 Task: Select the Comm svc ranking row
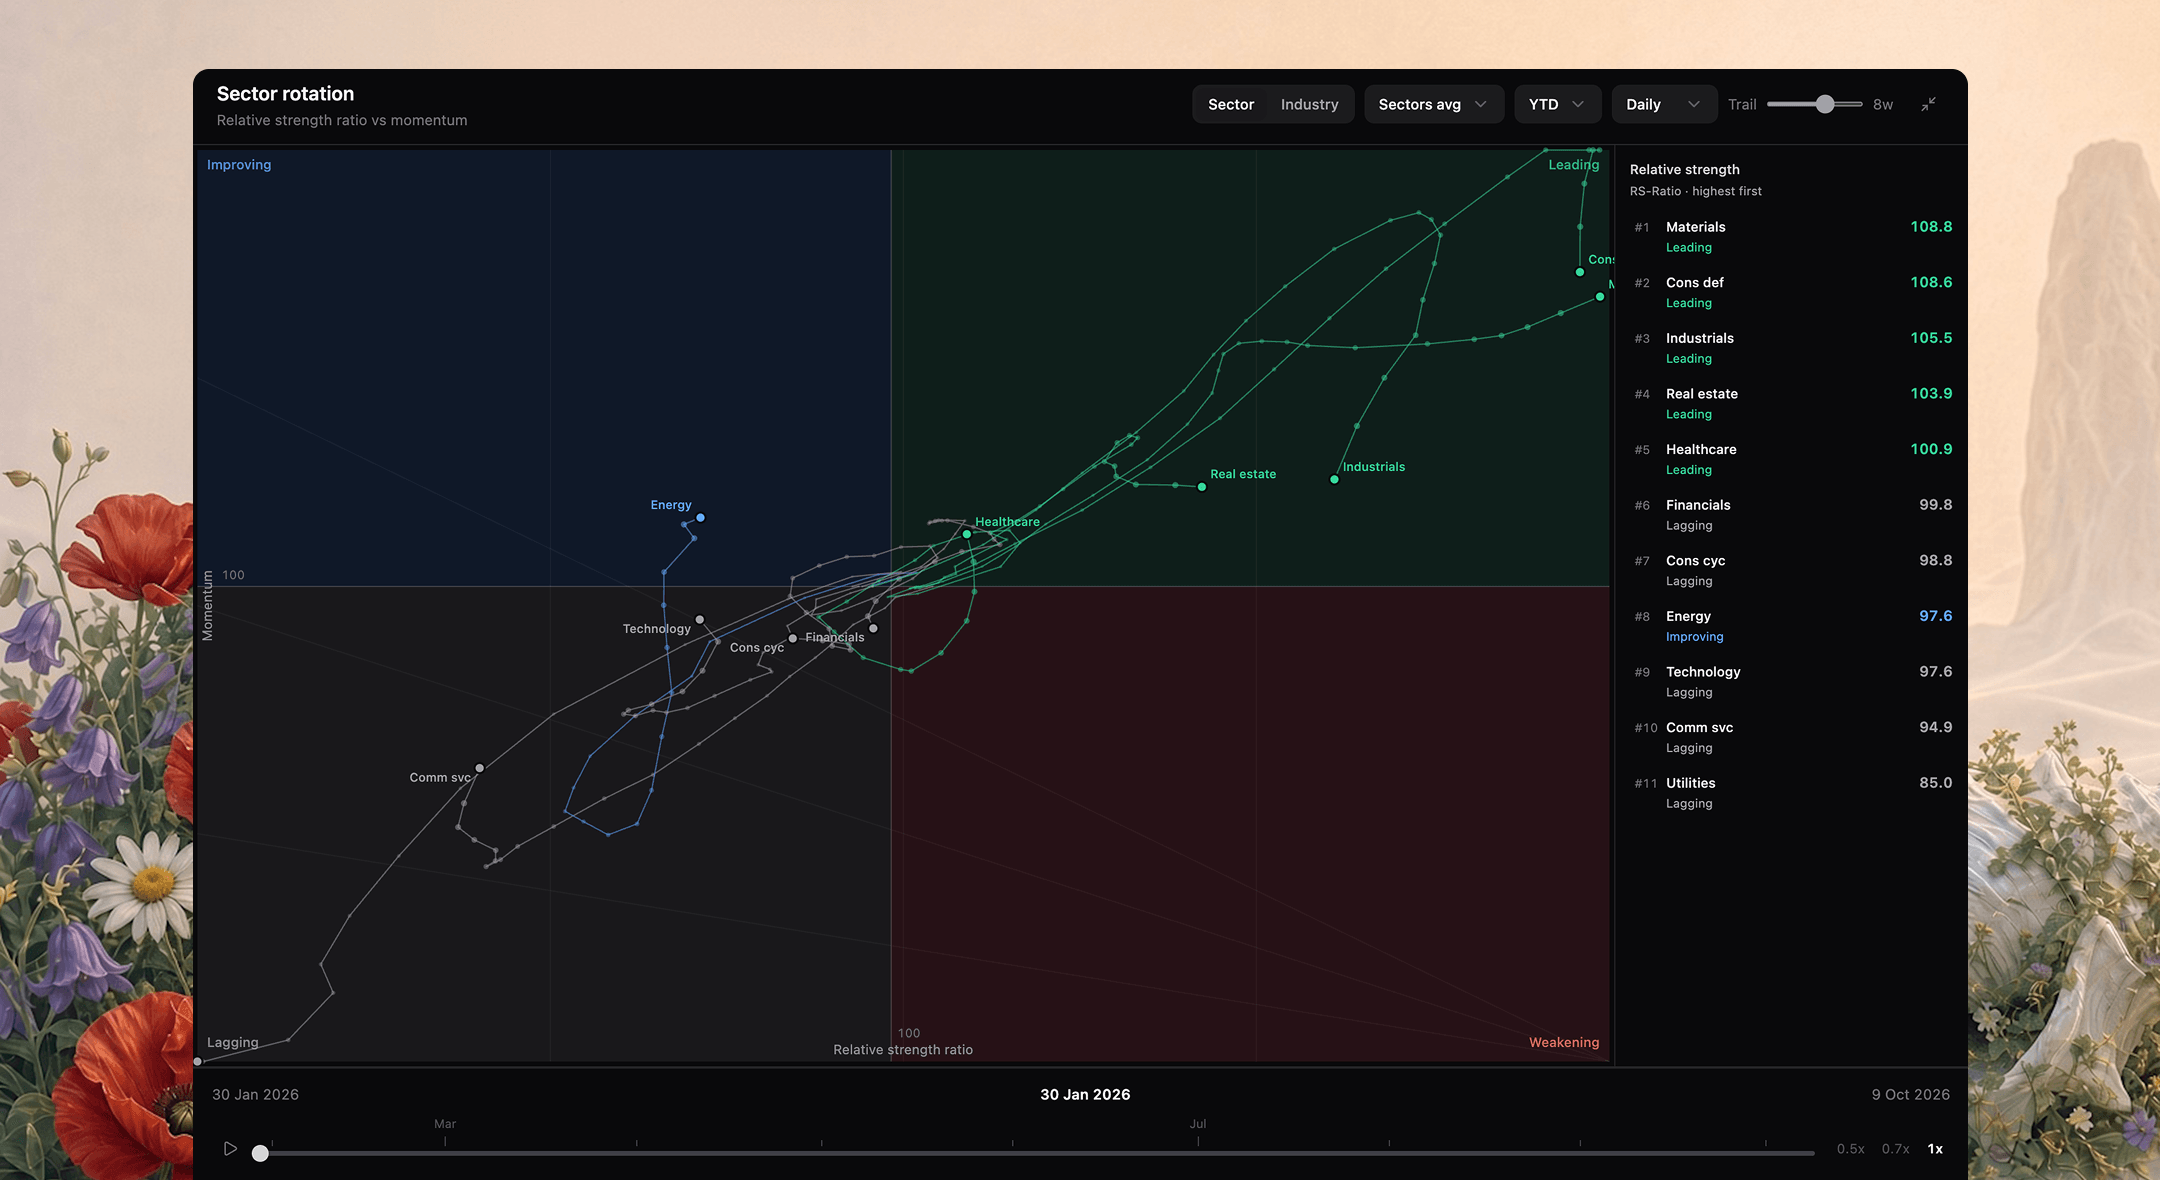1792,737
